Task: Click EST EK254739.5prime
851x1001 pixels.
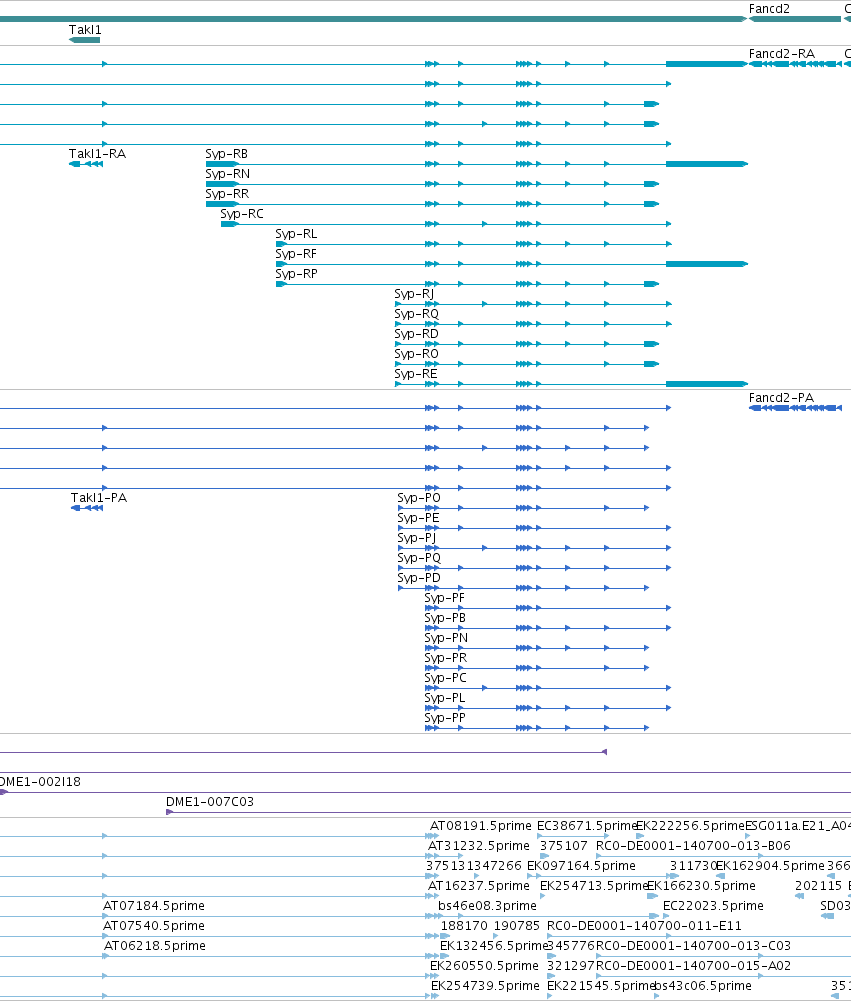Action: pyautogui.click(x=485, y=986)
